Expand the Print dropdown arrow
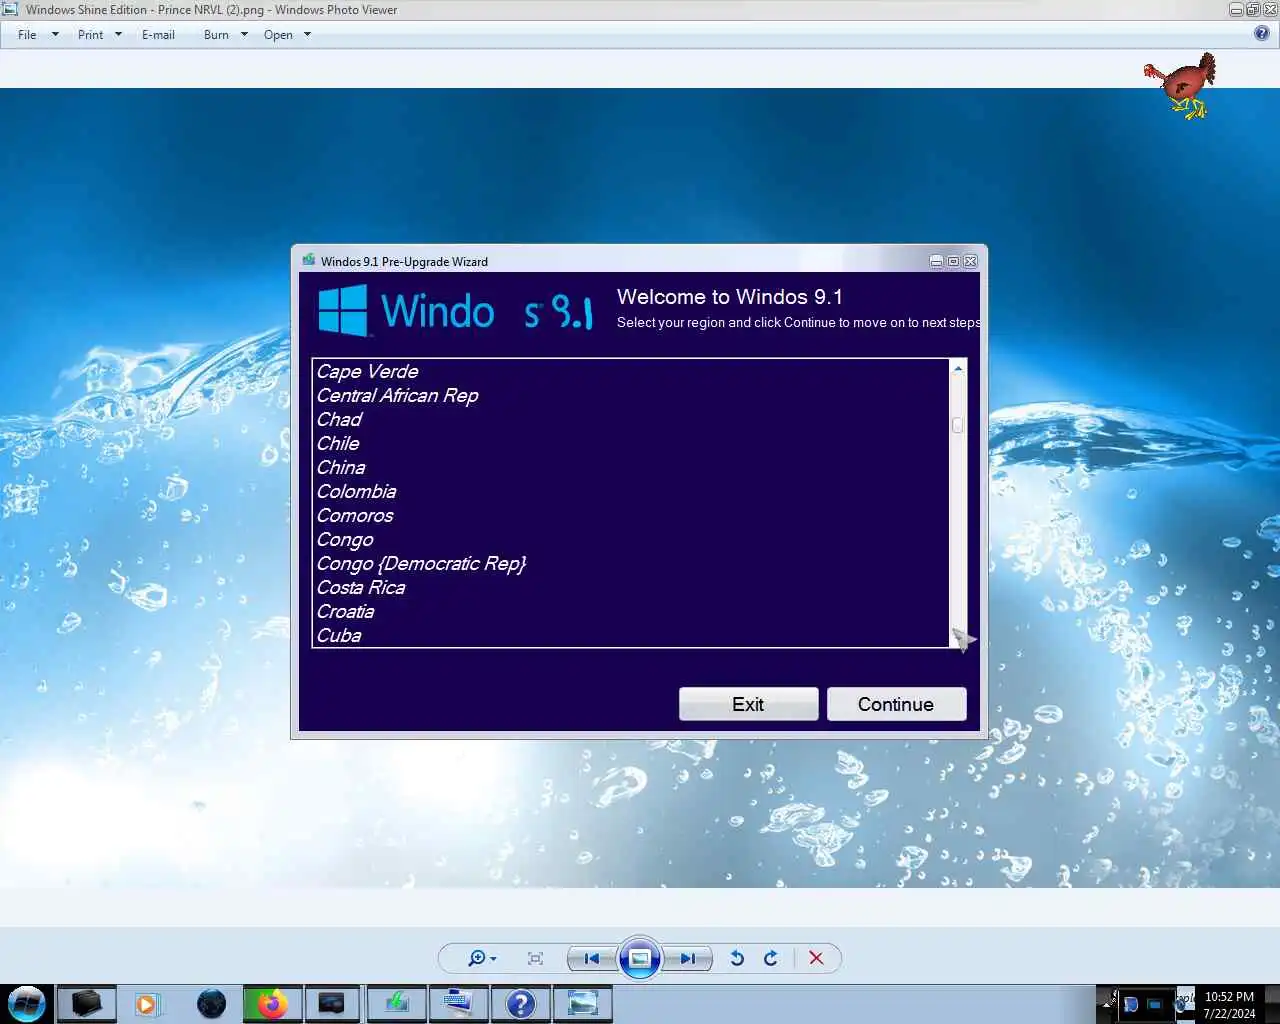 [x=118, y=34]
